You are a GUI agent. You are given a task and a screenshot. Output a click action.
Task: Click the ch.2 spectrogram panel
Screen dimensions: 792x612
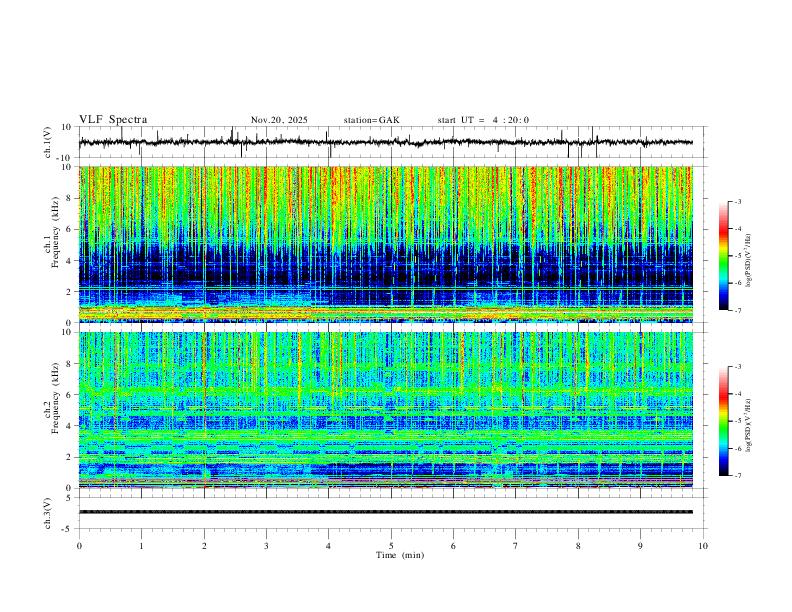tap(386, 410)
